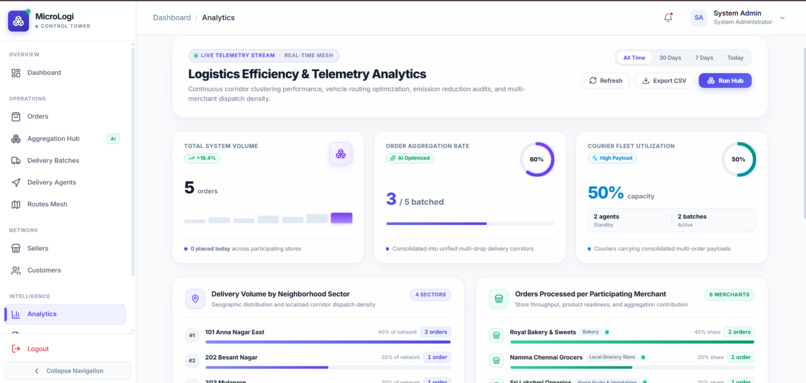
Task: Click the Refresh button
Action: click(x=606, y=81)
